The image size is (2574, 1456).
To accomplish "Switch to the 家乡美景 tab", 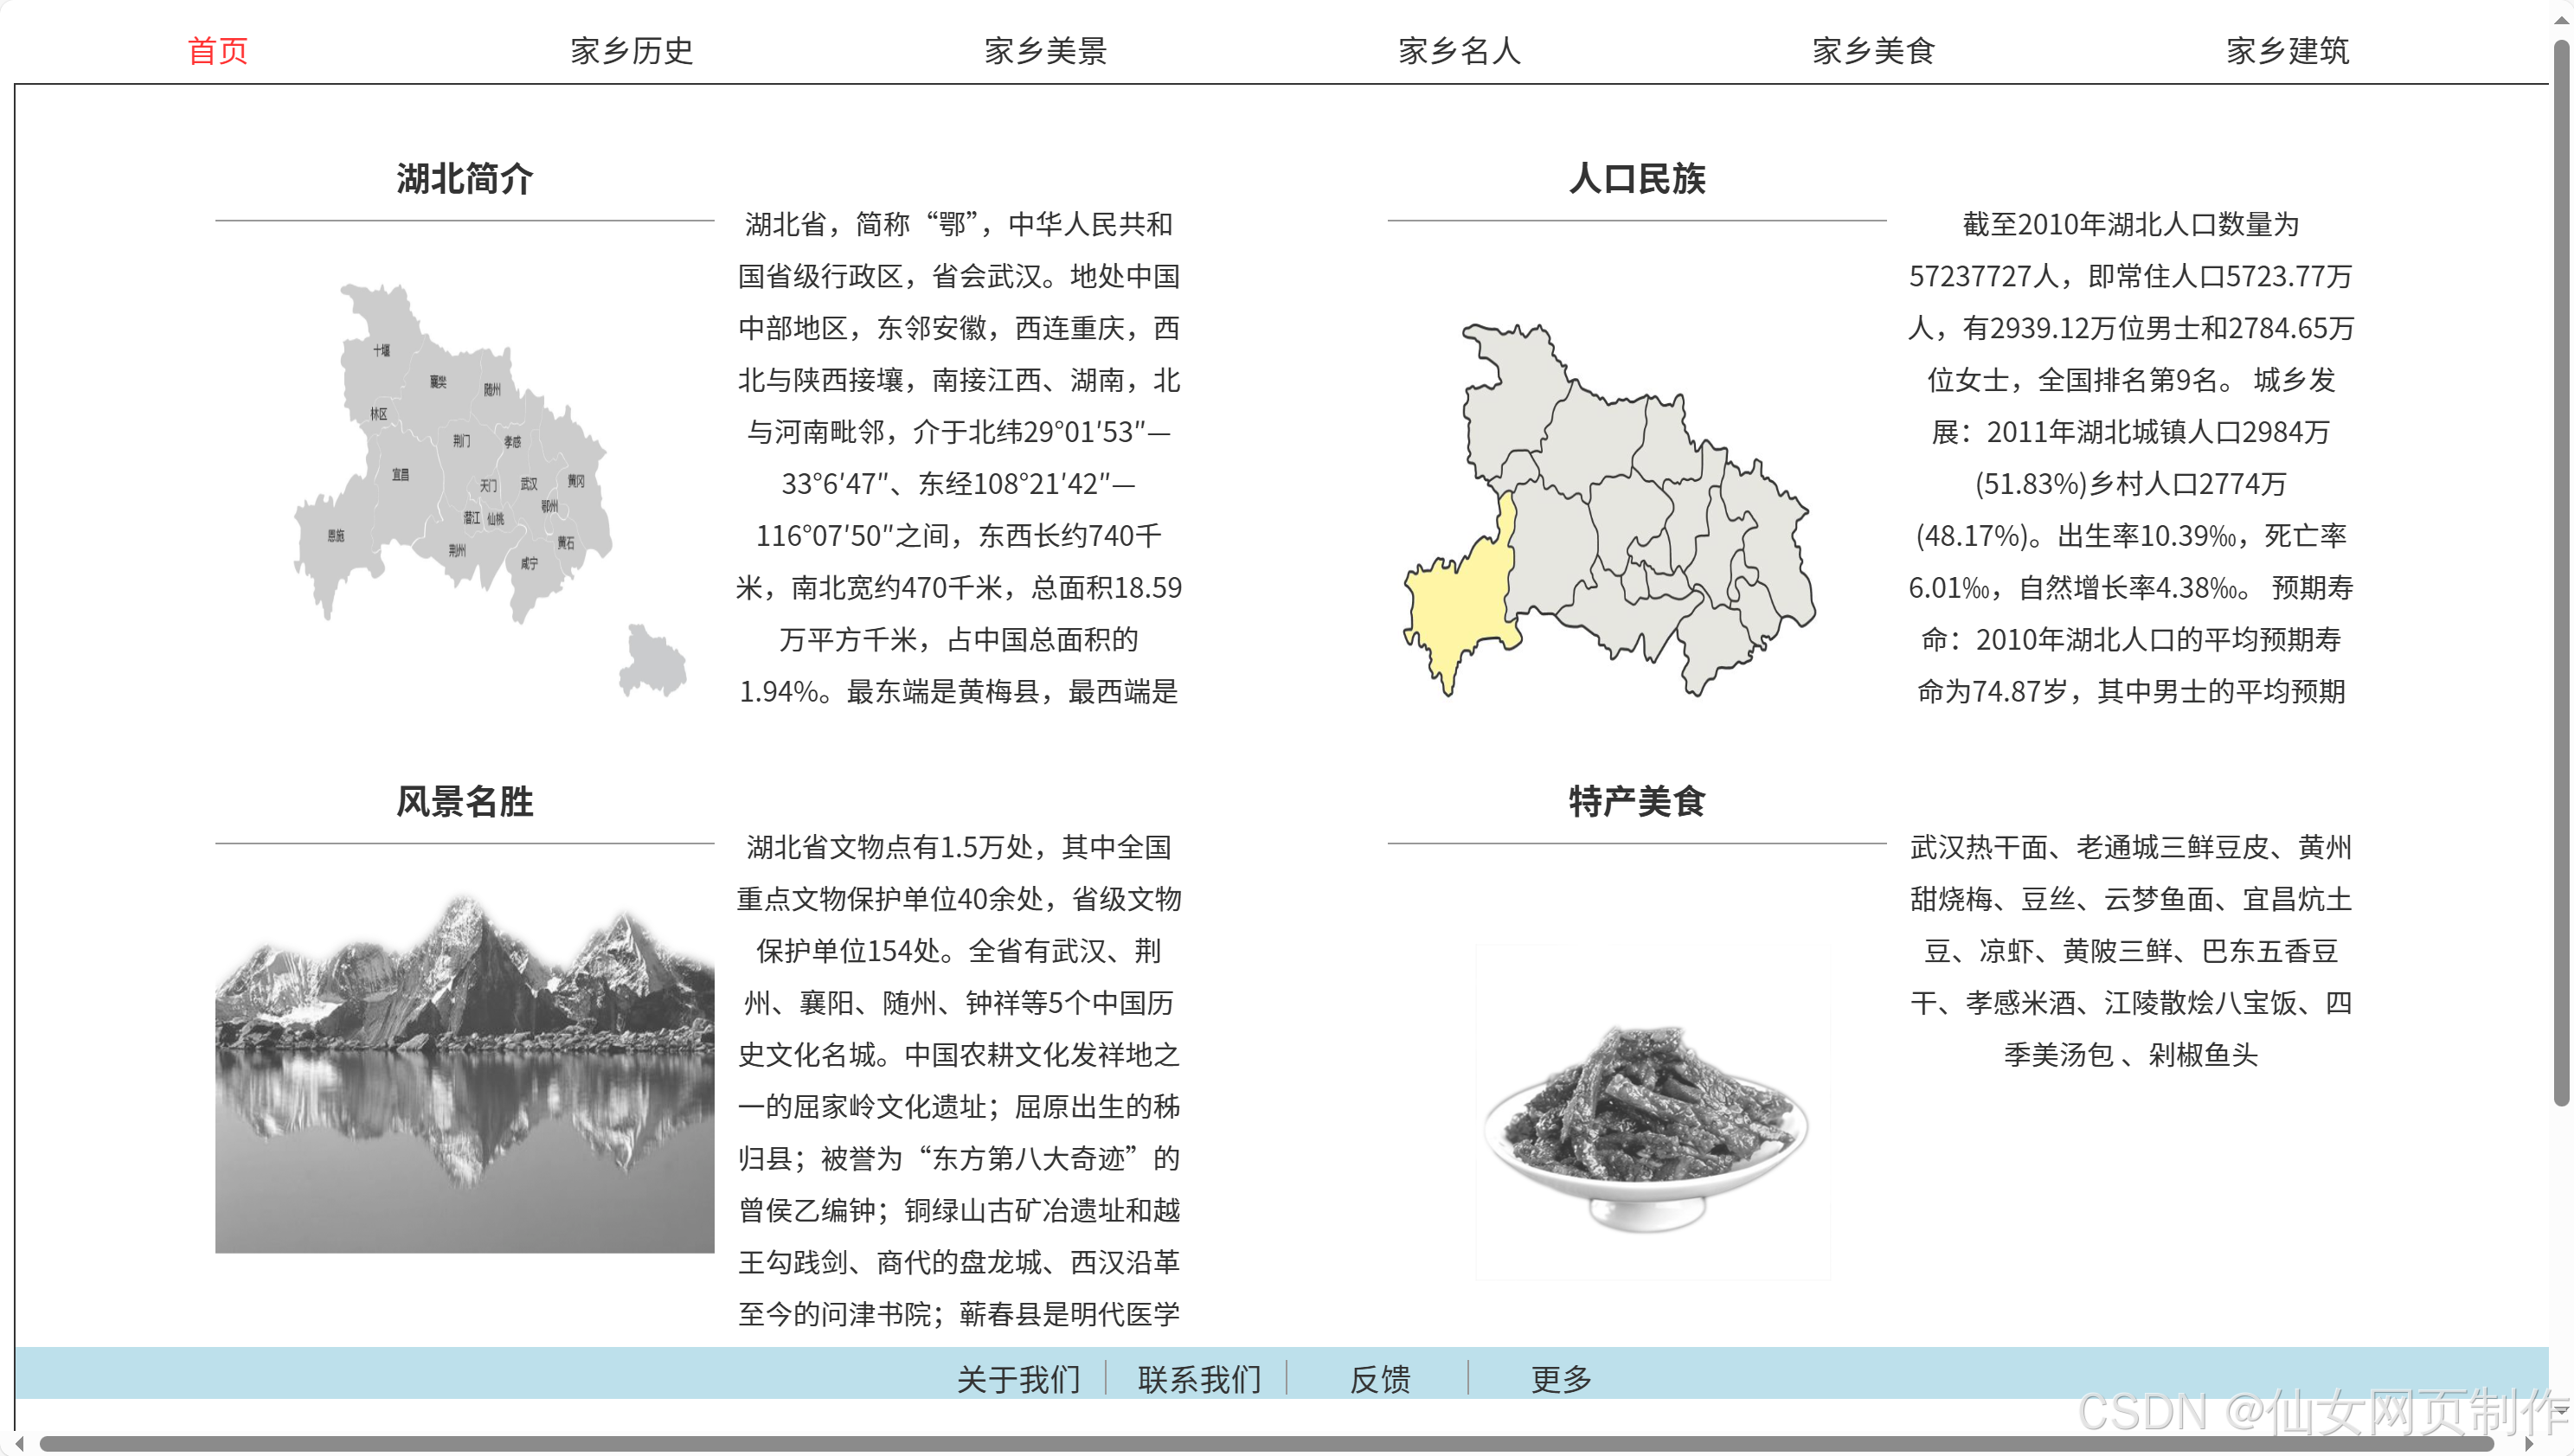I will (1044, 49).
